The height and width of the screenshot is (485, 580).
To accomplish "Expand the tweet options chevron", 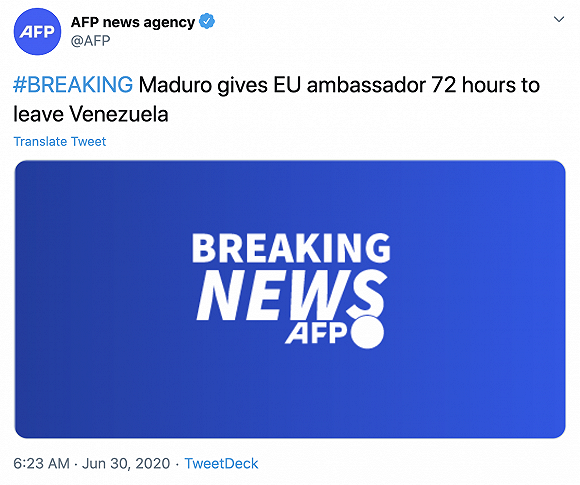I will pyautogui.click(x=559, y=19).
